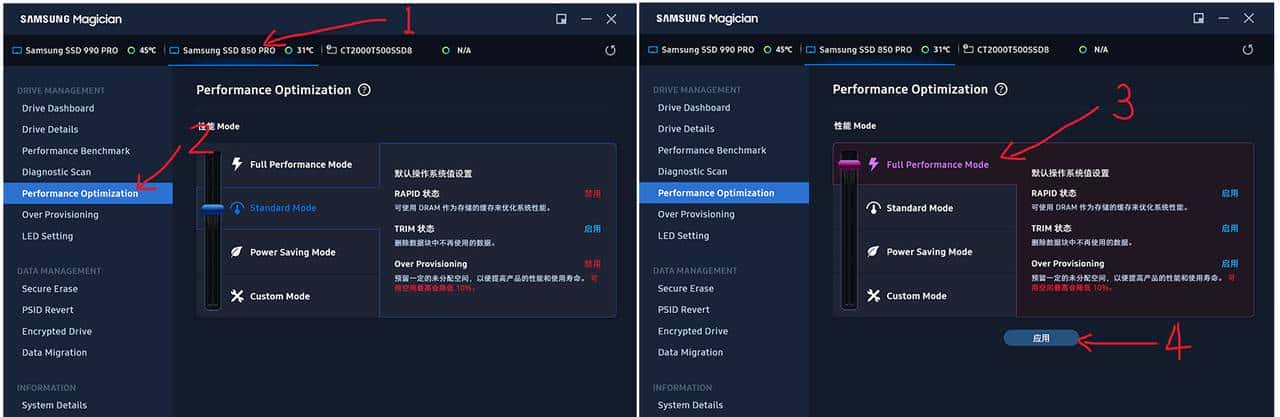Click the purple lightning bolt icon in right window
1280x417 pixels.
pos(873,164)
